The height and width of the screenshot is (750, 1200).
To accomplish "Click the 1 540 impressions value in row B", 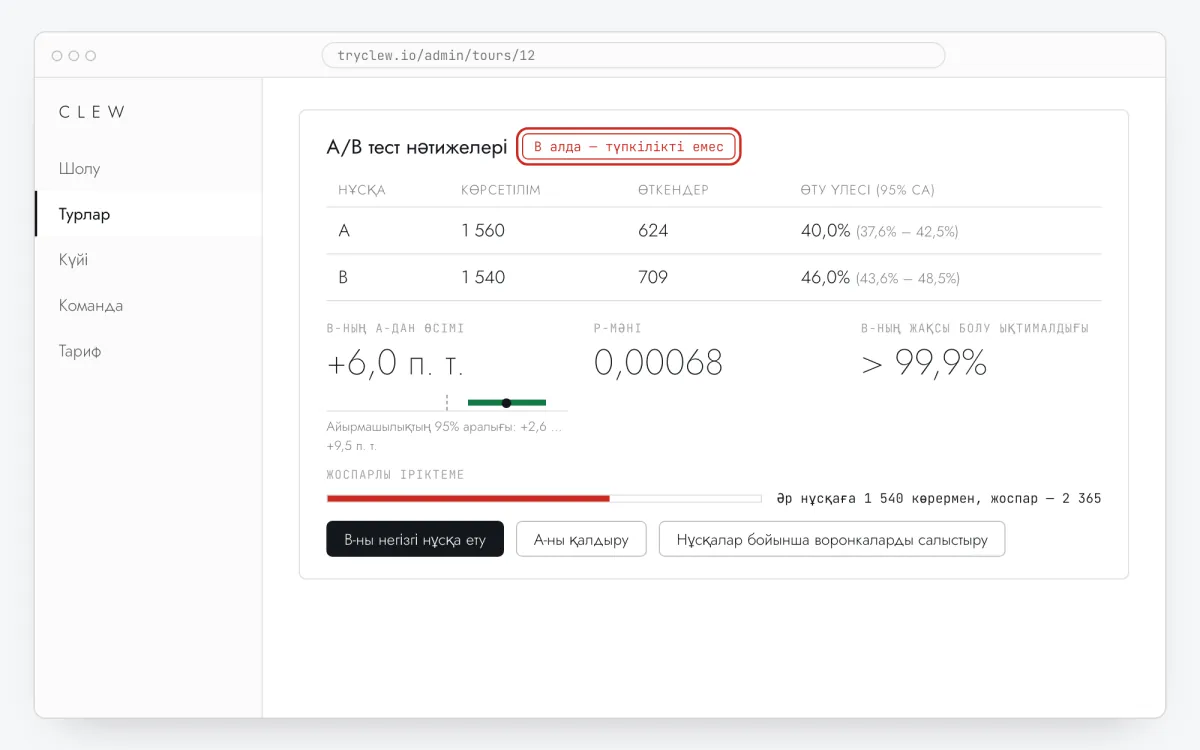I will point(483,277).
